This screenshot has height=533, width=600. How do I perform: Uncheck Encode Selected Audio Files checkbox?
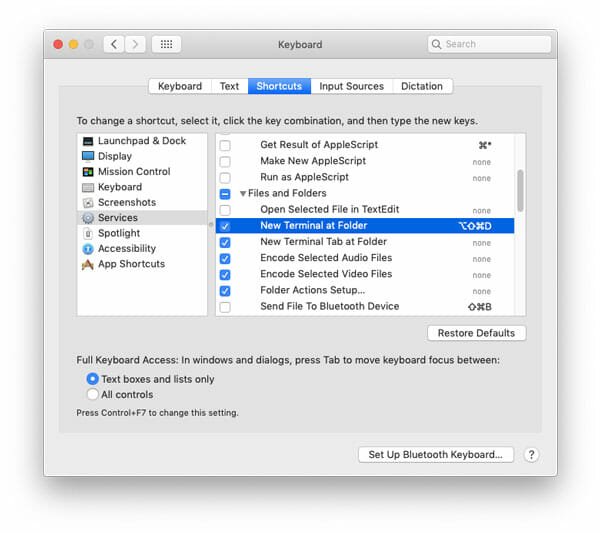[x=225, y=259]
